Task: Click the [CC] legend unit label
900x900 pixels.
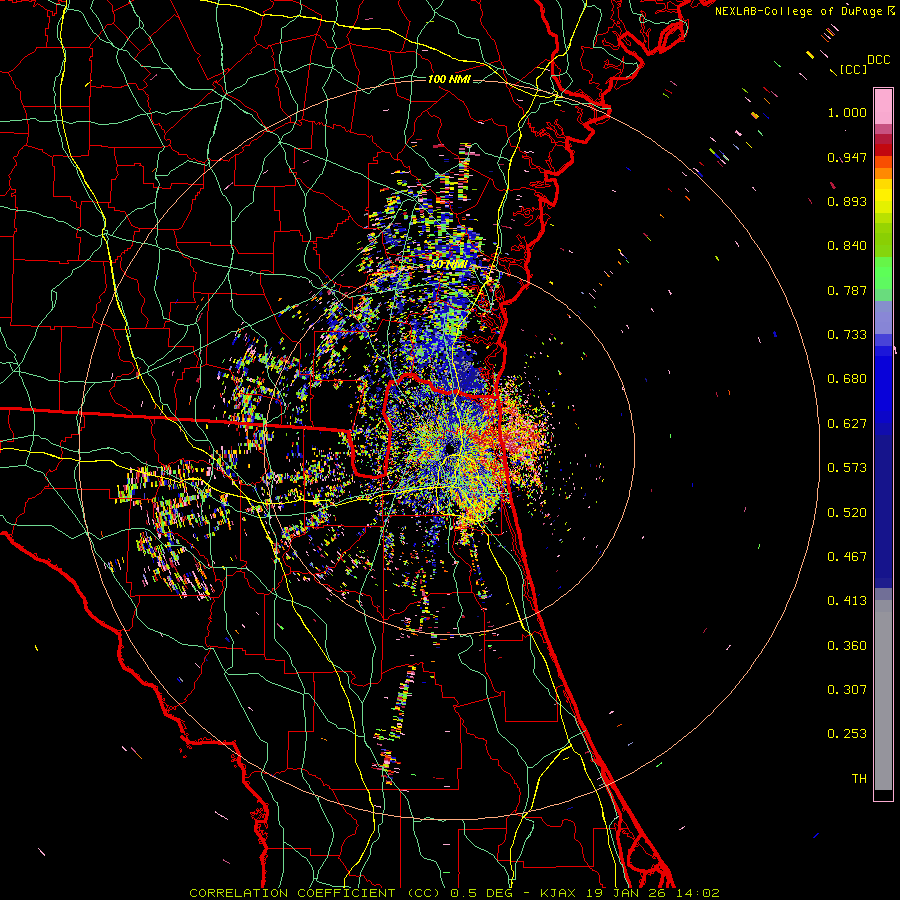Action: pyautogui.click(x=853, y=69)
